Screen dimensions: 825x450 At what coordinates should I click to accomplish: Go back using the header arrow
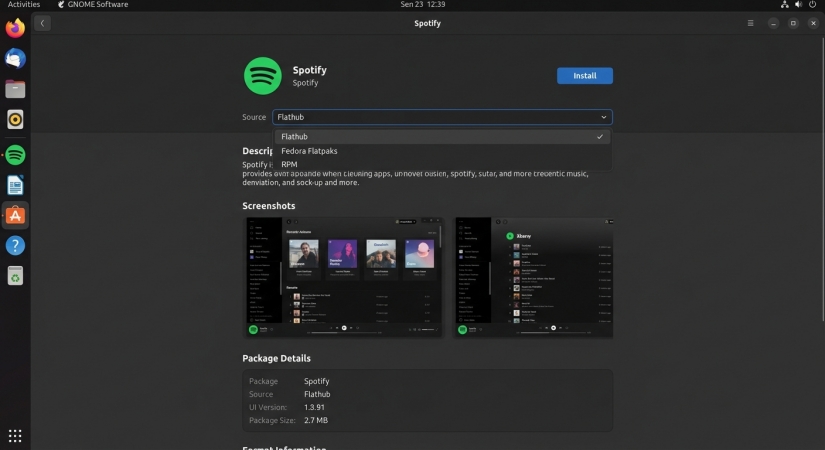tap(43, 23)
